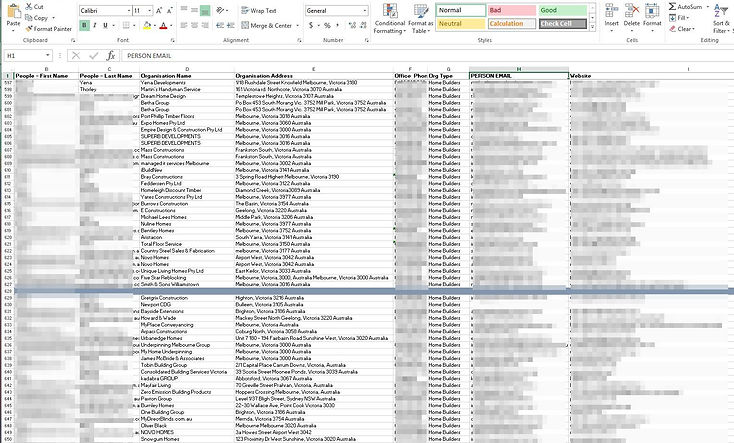Apply the Bad cell style

tap(512, 10)
